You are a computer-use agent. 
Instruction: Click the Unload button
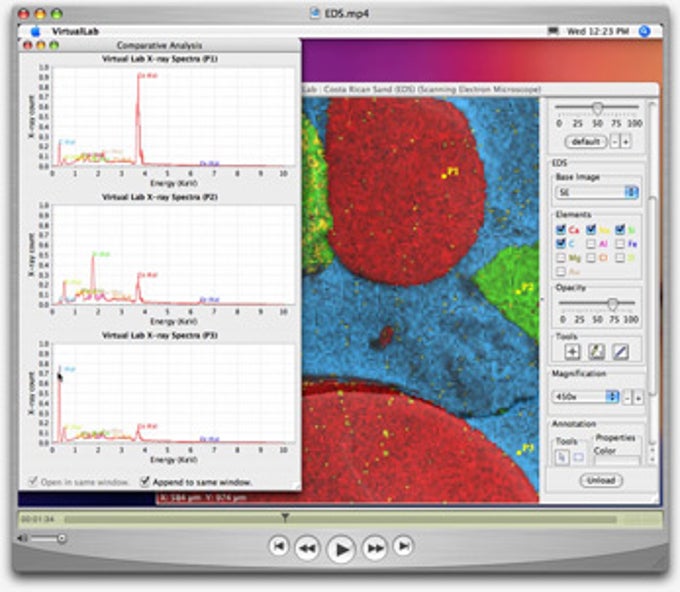(x=601, y=480)
